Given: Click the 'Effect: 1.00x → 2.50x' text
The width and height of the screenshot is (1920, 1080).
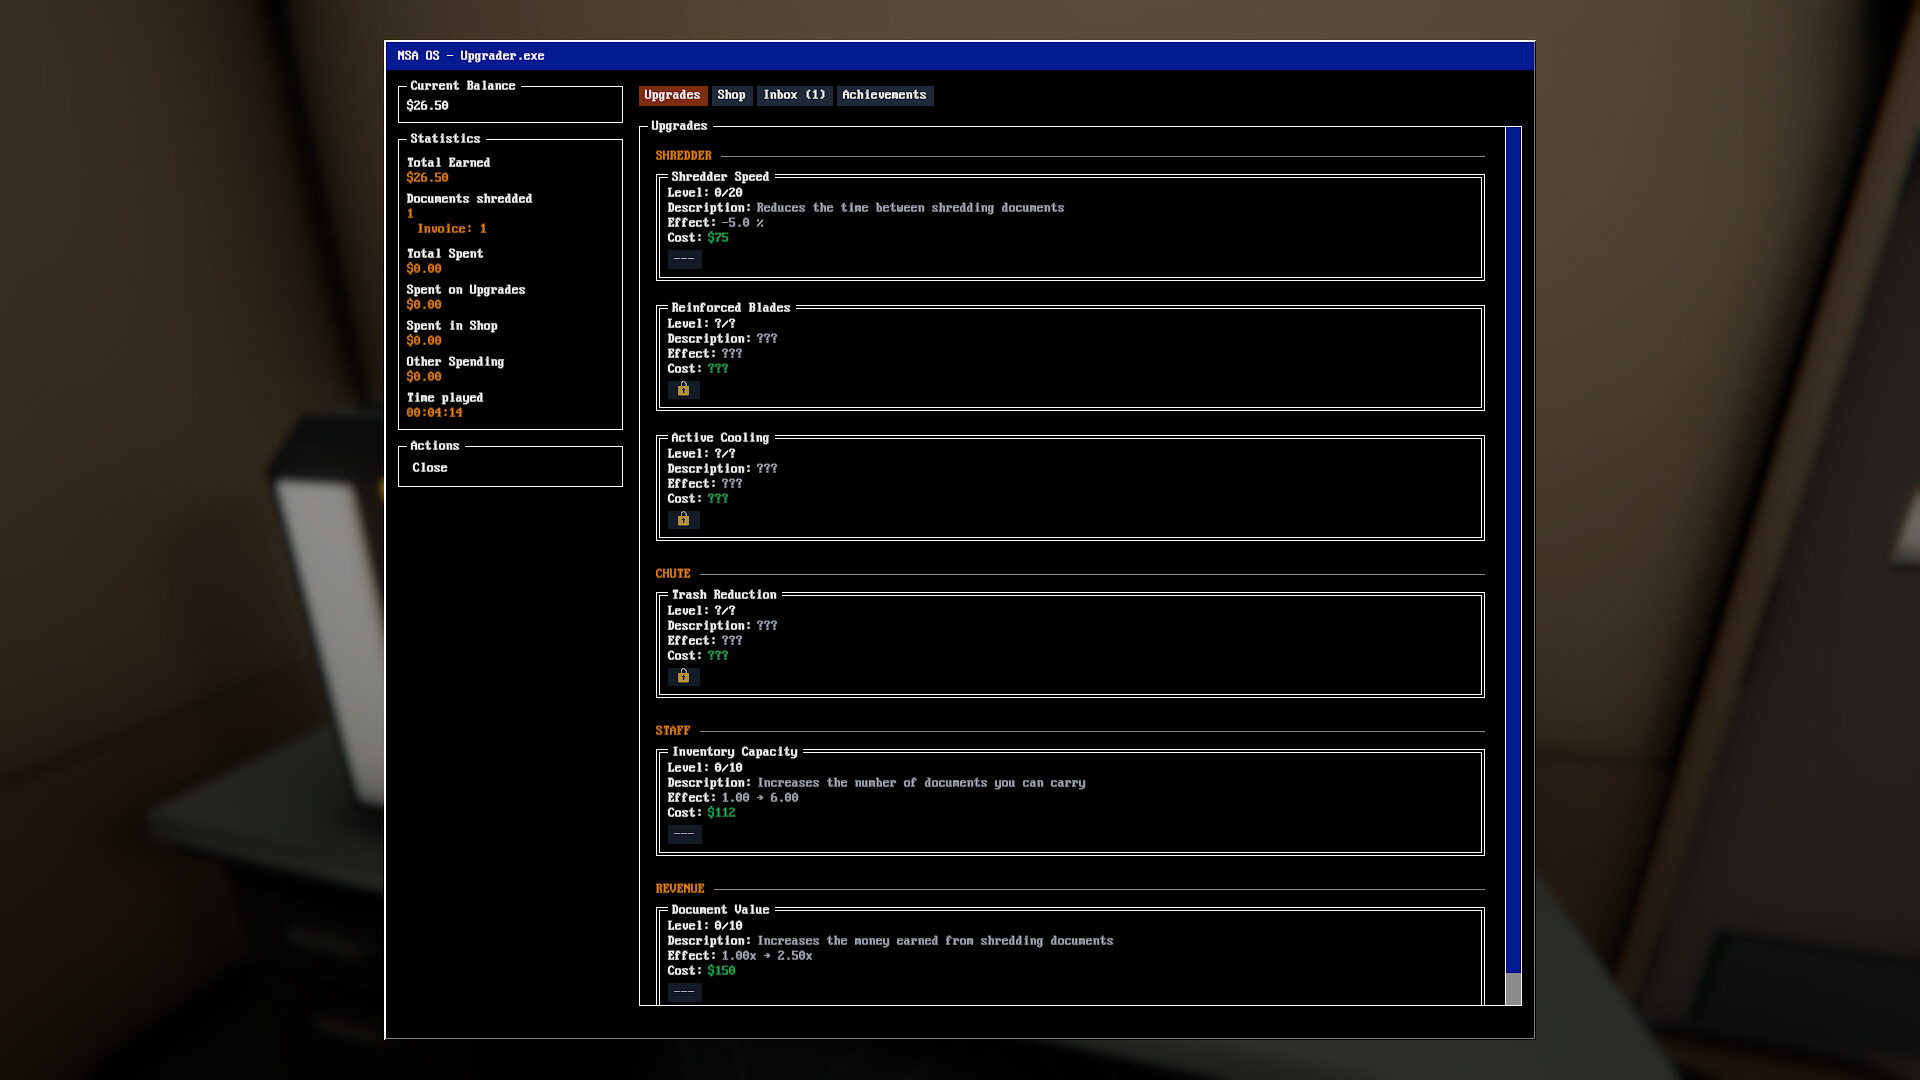Looking at the screenshot, I should [x=740, y=956].
